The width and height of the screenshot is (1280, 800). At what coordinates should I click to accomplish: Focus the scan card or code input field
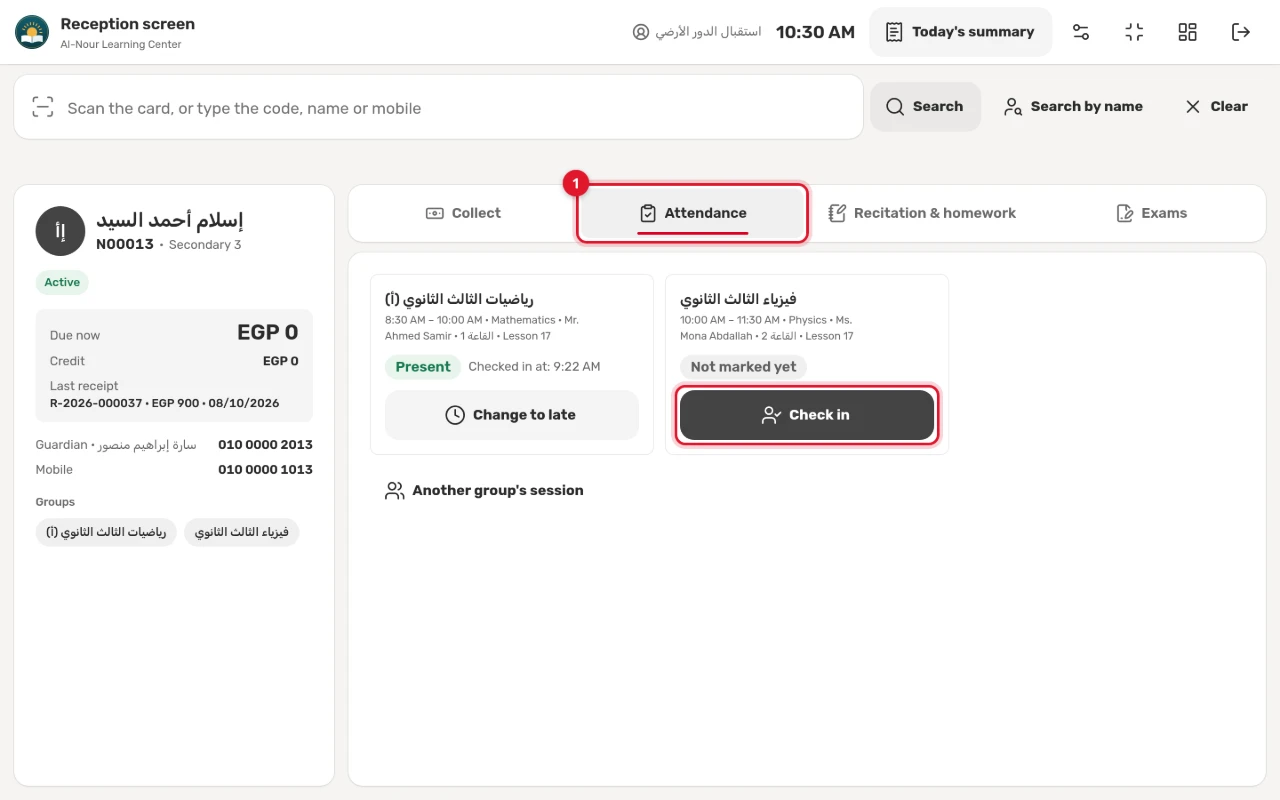coord(438,107)
